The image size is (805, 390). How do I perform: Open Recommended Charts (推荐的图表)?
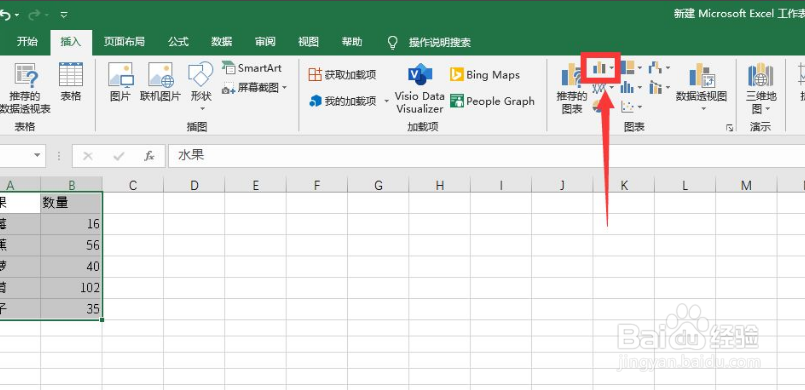click(571, 88)
